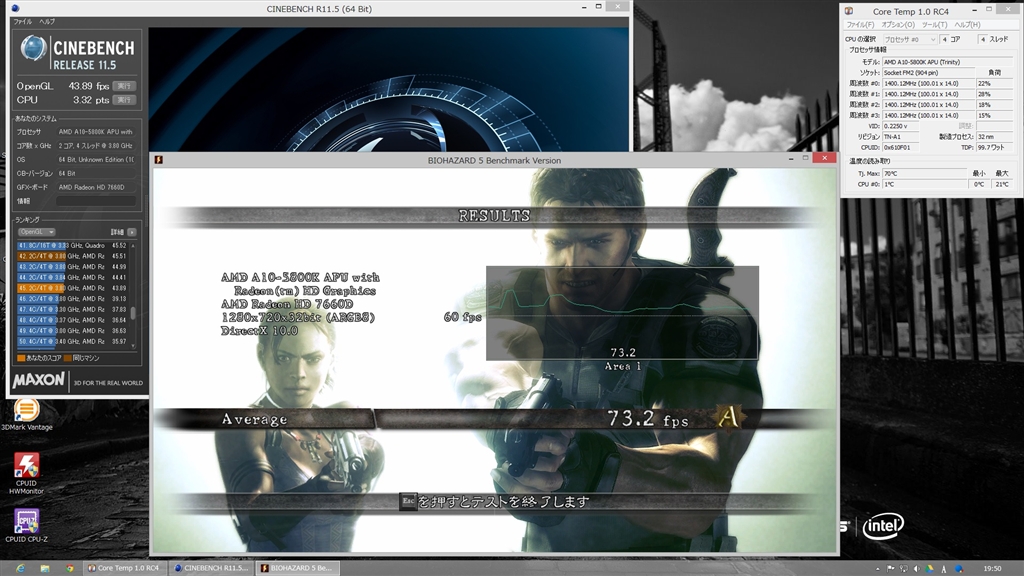Run the CPU test in Cinebench

124,100
